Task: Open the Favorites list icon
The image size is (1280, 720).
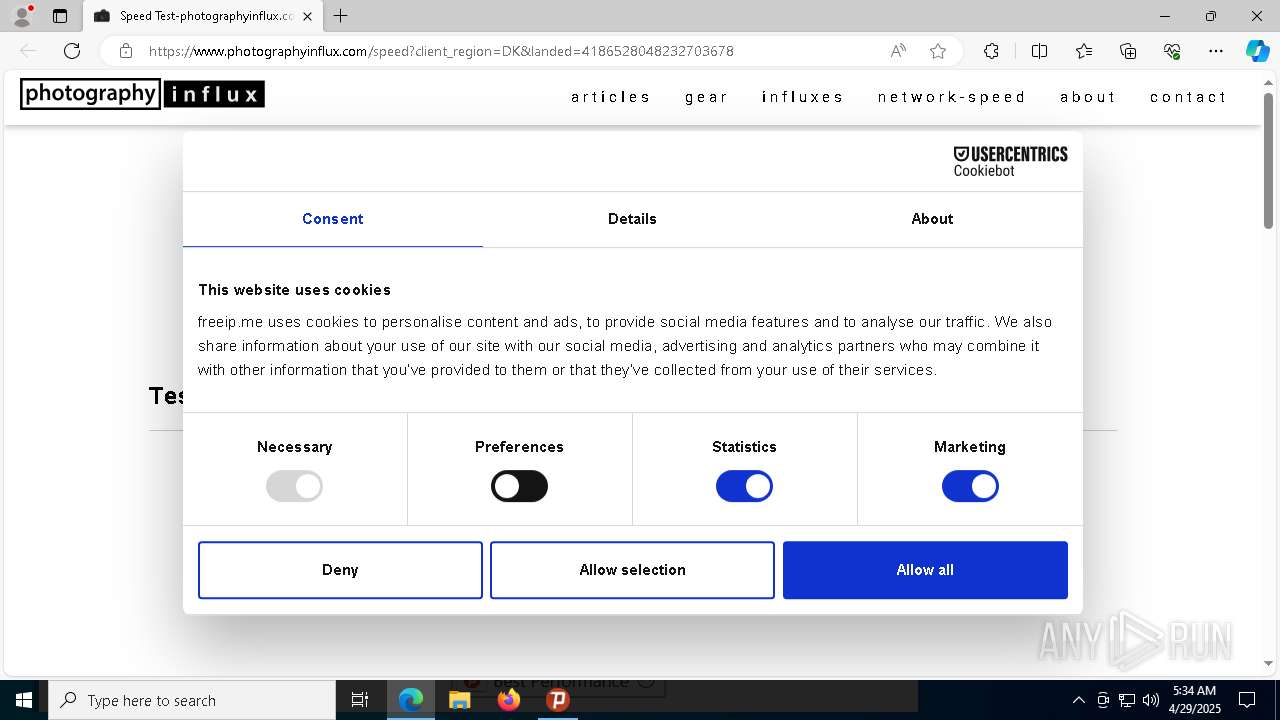Action: (1084, 51)
